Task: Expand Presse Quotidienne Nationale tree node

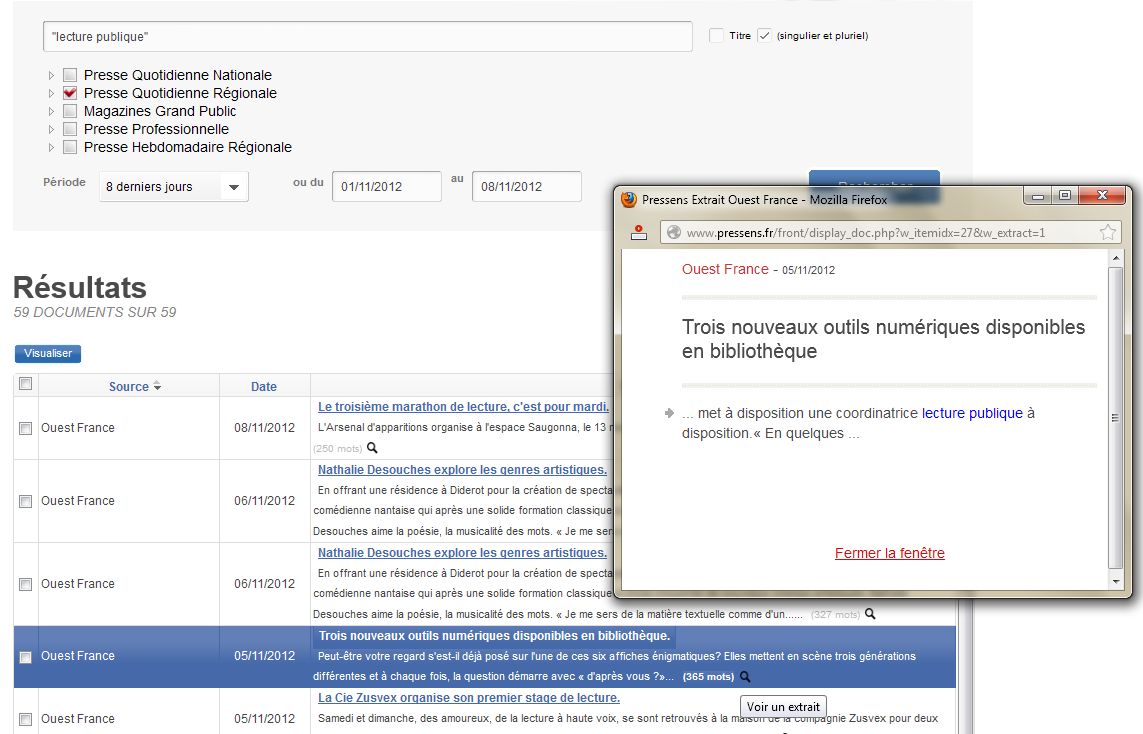Action: coord(51,75)
